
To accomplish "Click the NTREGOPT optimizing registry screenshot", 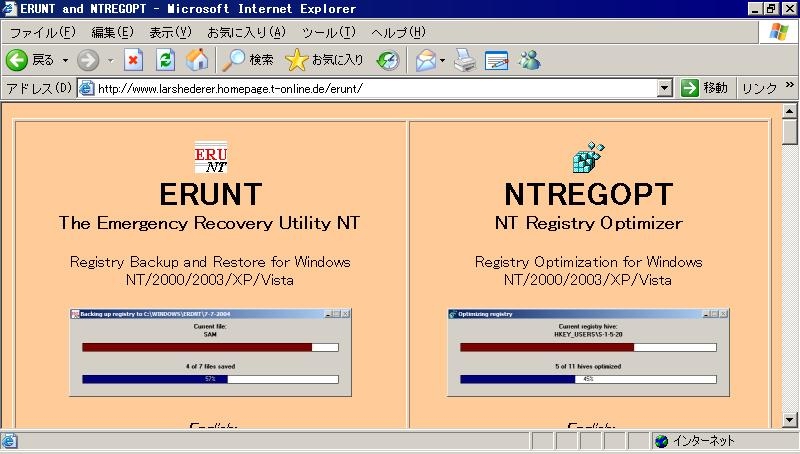I will tap(588, 352).
